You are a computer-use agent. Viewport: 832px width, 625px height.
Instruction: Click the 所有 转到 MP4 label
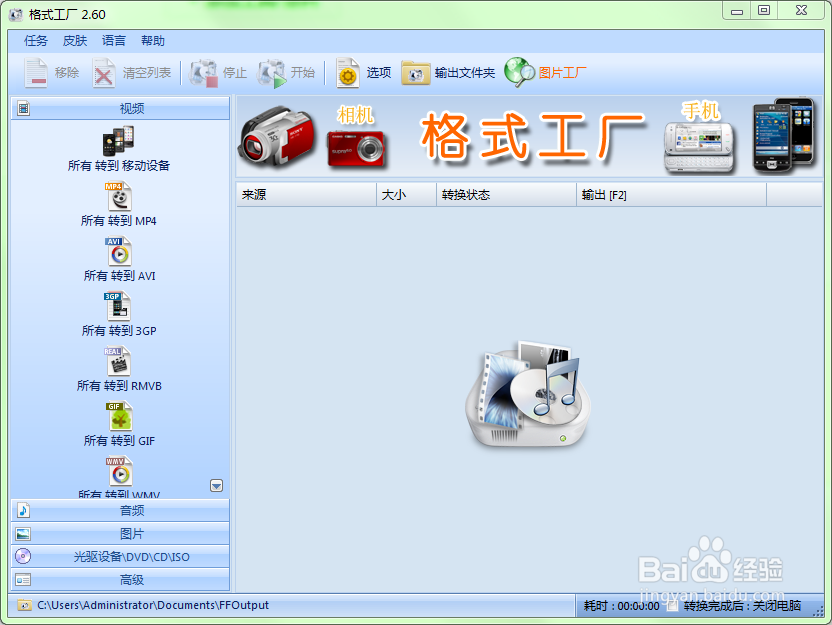[119, 221]
